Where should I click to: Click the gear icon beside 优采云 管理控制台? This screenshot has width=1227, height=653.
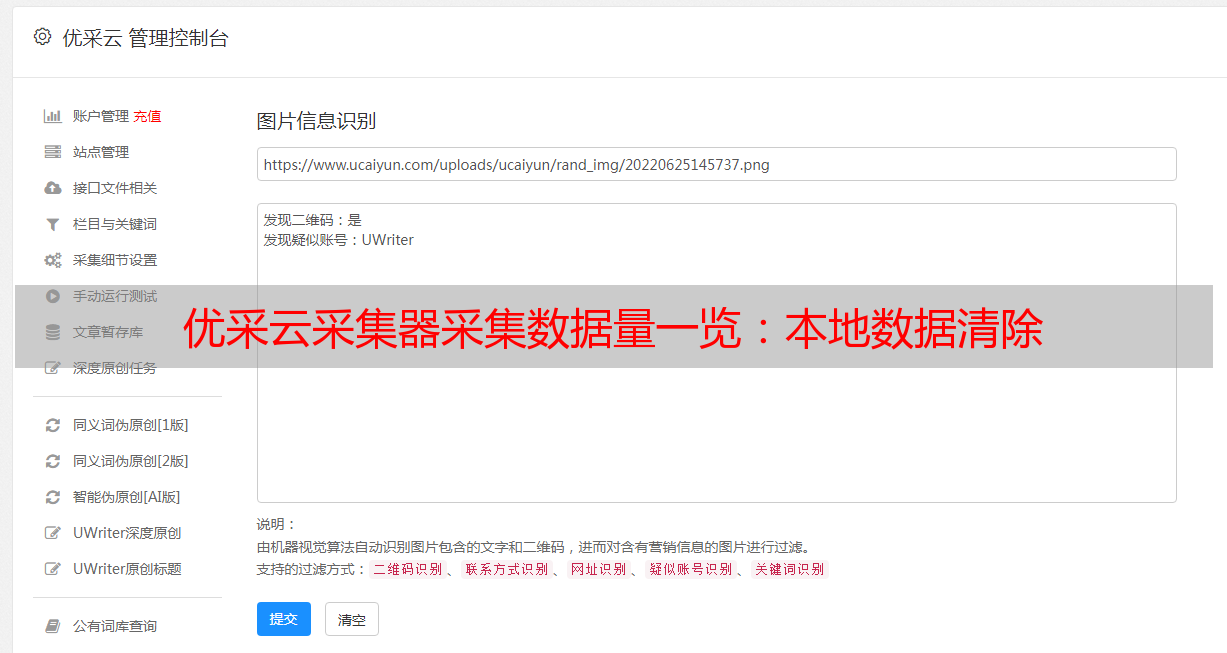(x=42, y=37)
